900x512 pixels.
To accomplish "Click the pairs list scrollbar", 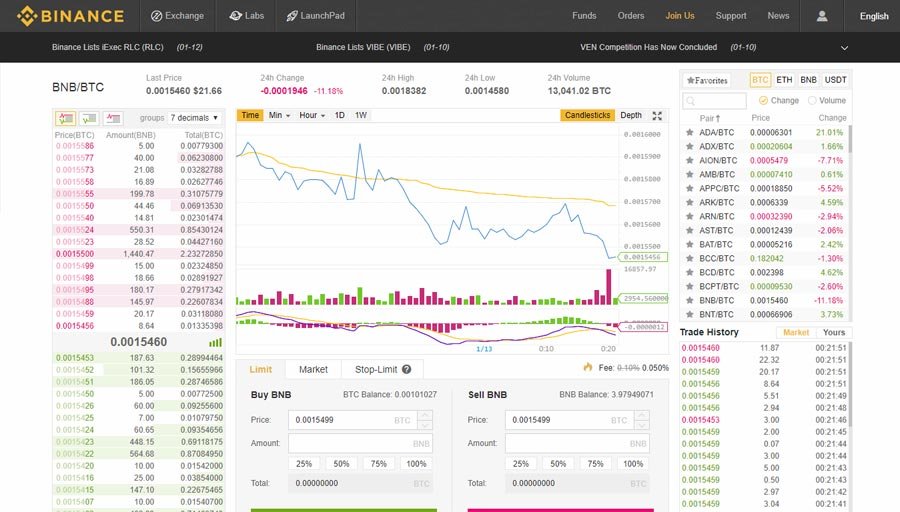I will 850,139.
